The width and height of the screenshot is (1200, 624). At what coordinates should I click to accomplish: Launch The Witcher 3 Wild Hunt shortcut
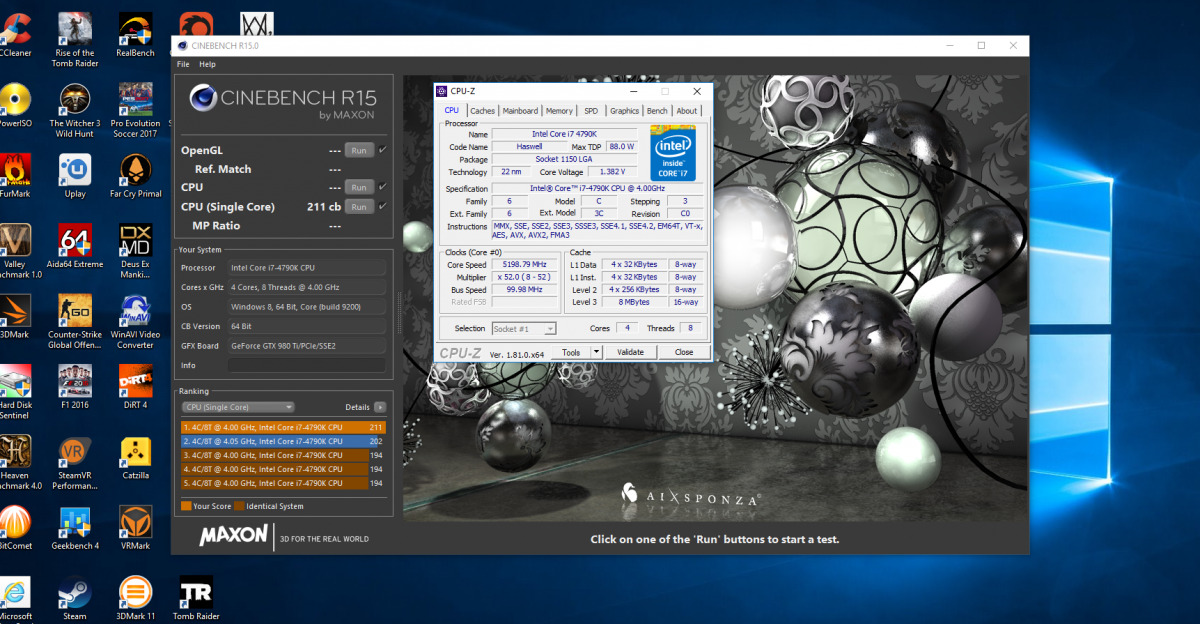click(75, 110)
